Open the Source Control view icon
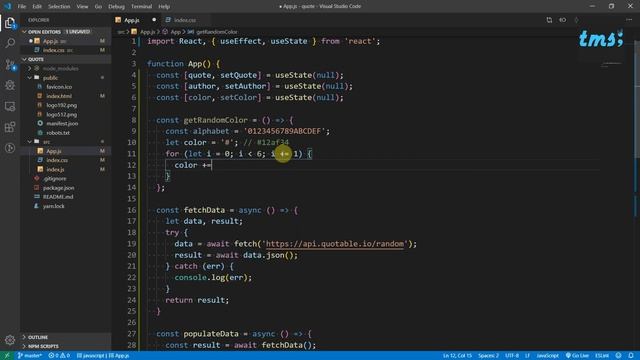 point(10,64)
